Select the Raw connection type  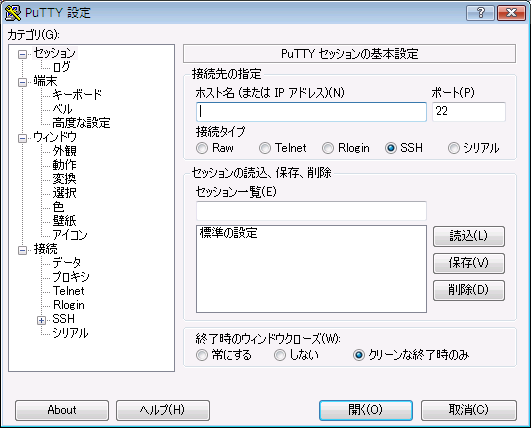(x=202, y=148)
